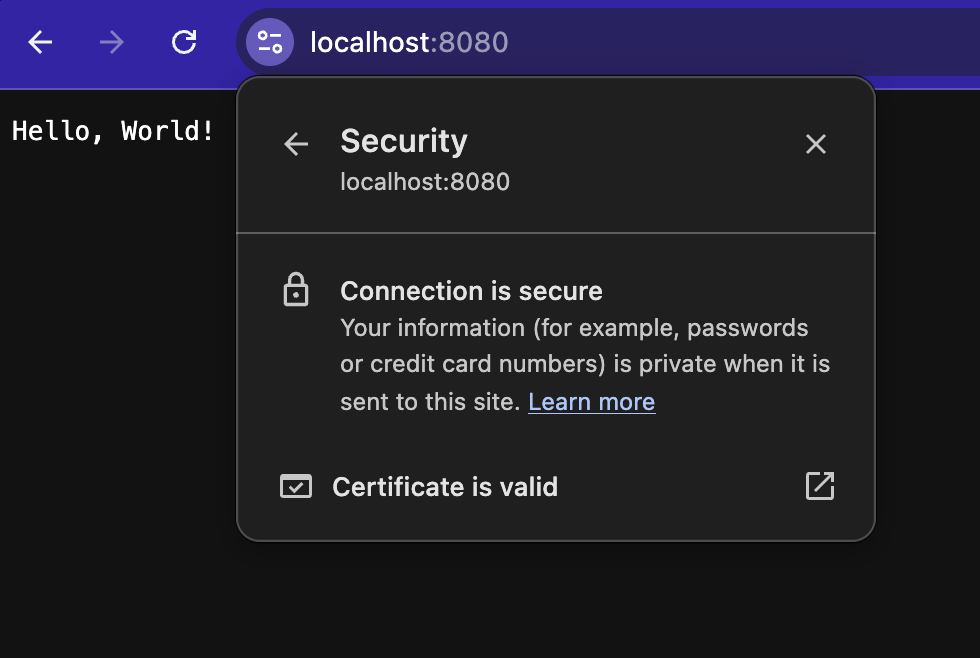Reload the current page

[184, 42]
